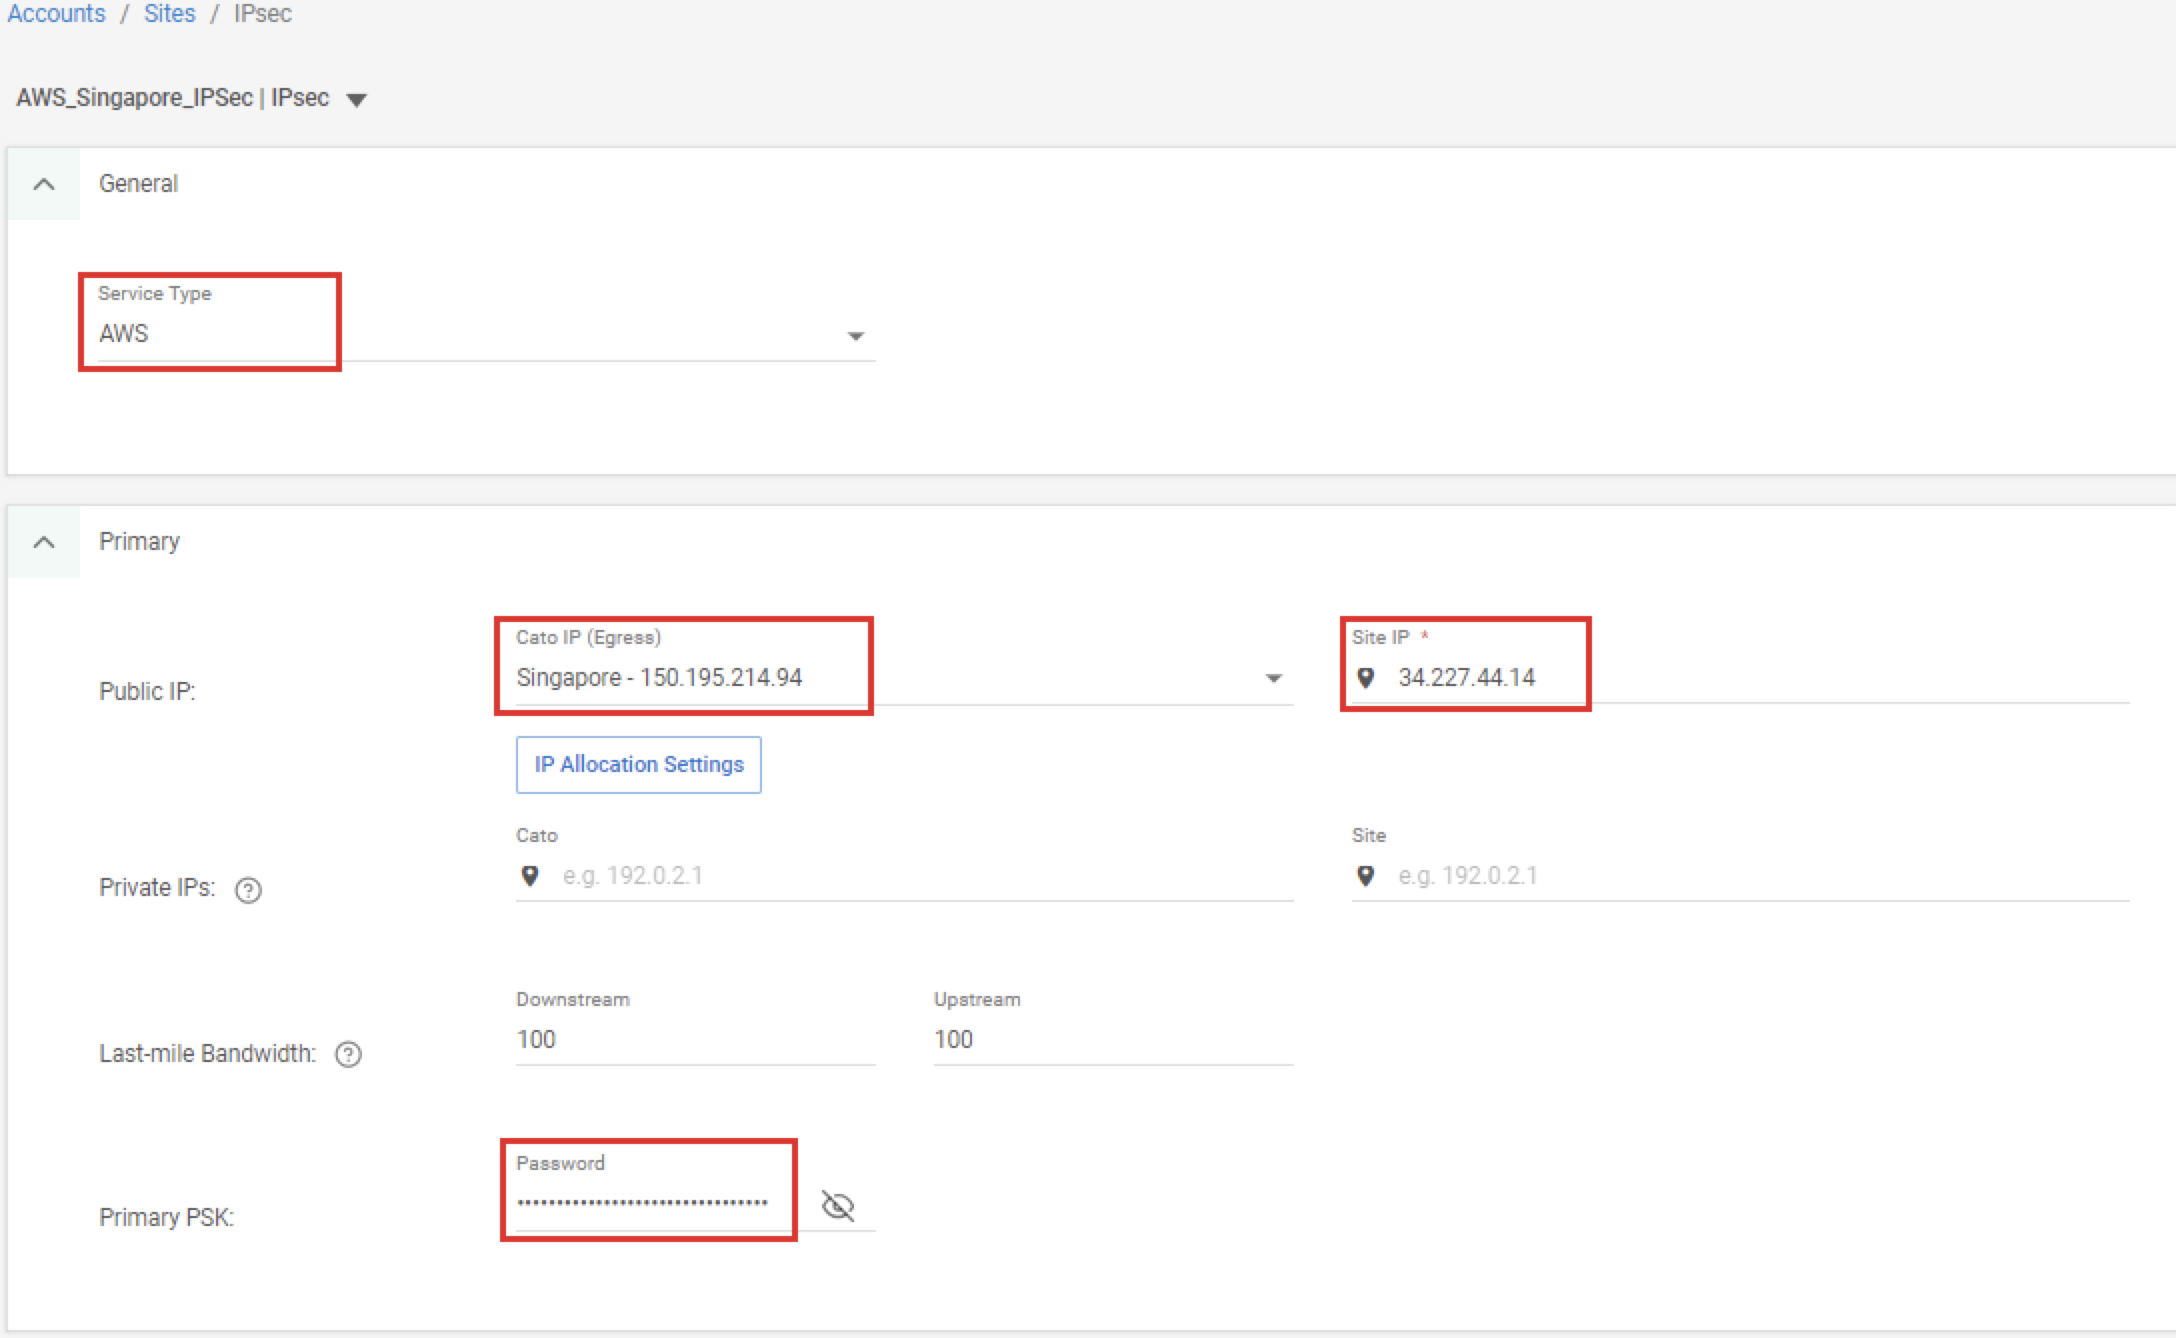This screenshot has height=1338, width=2178.
Task: Click the Cato private IP pin icon
Action: coord(530,876)
